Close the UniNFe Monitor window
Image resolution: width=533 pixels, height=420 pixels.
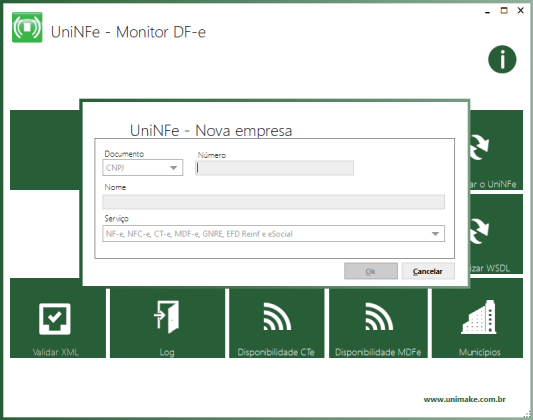point(520,11)
